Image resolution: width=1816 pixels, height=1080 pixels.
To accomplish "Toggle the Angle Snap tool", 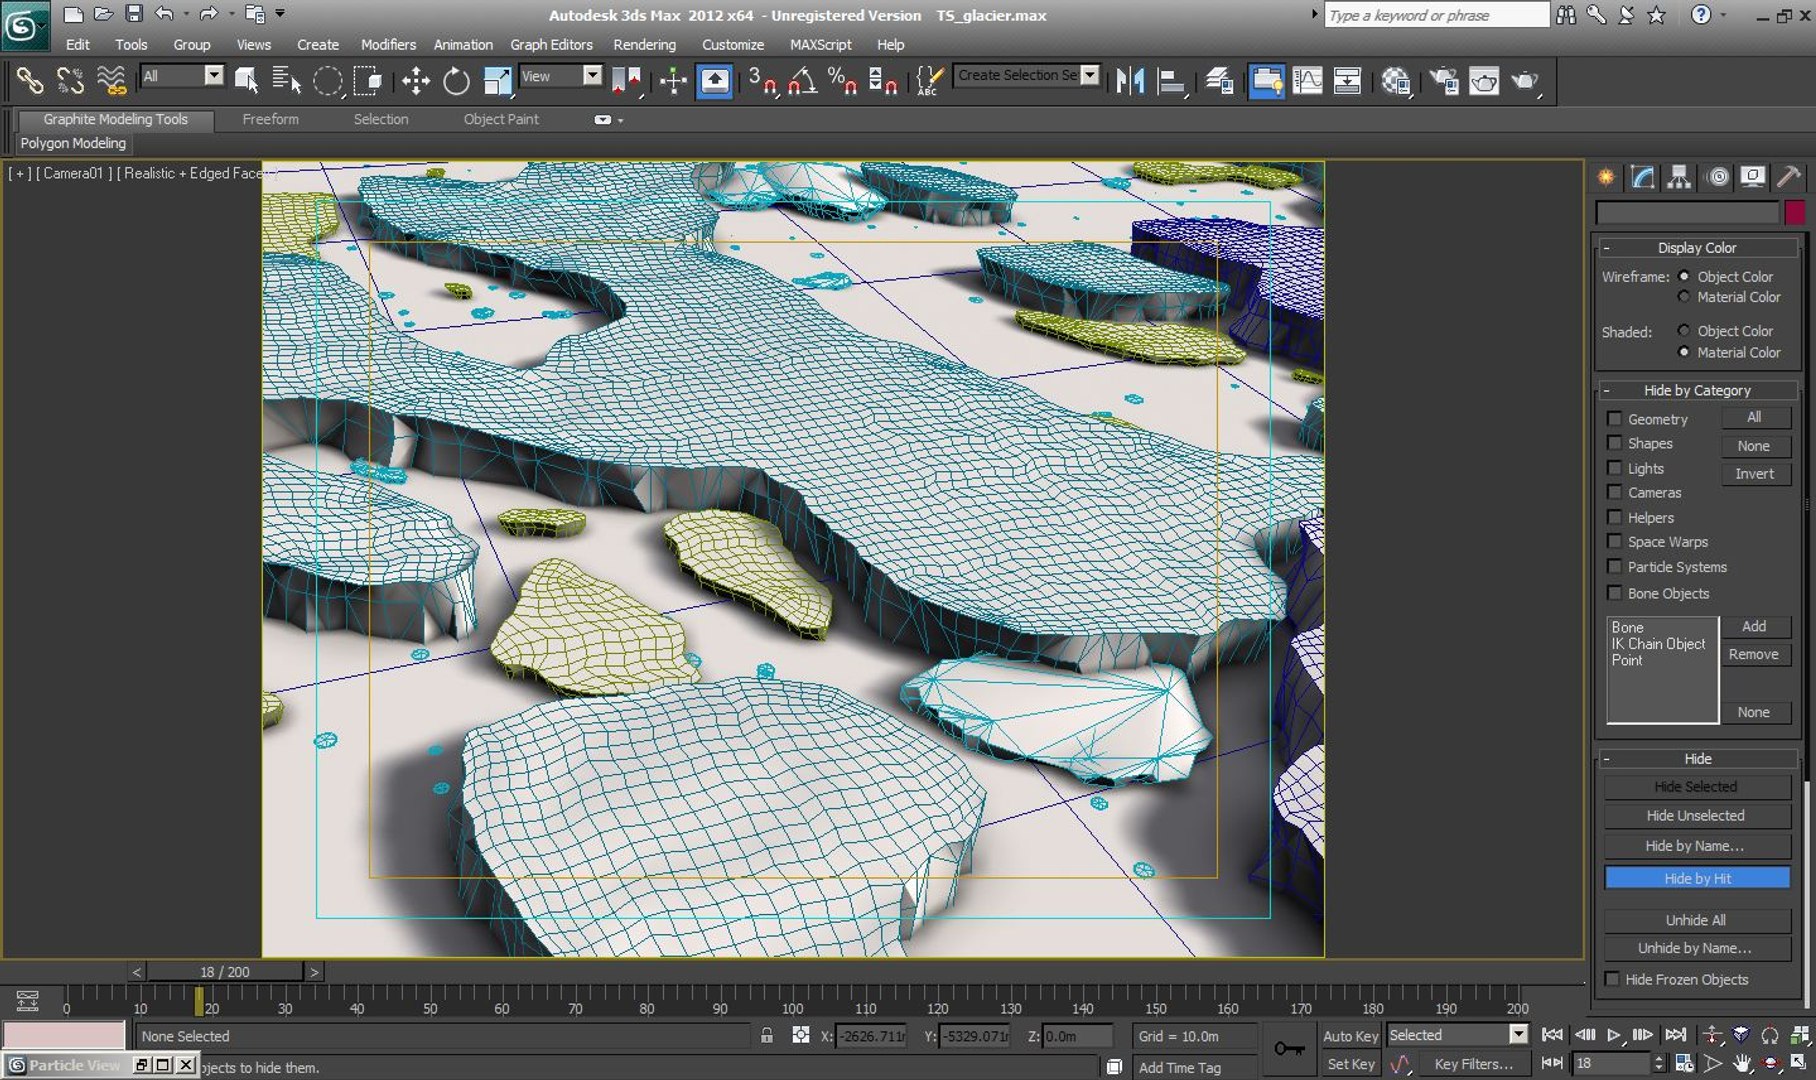I will click(x=802, y=81).
